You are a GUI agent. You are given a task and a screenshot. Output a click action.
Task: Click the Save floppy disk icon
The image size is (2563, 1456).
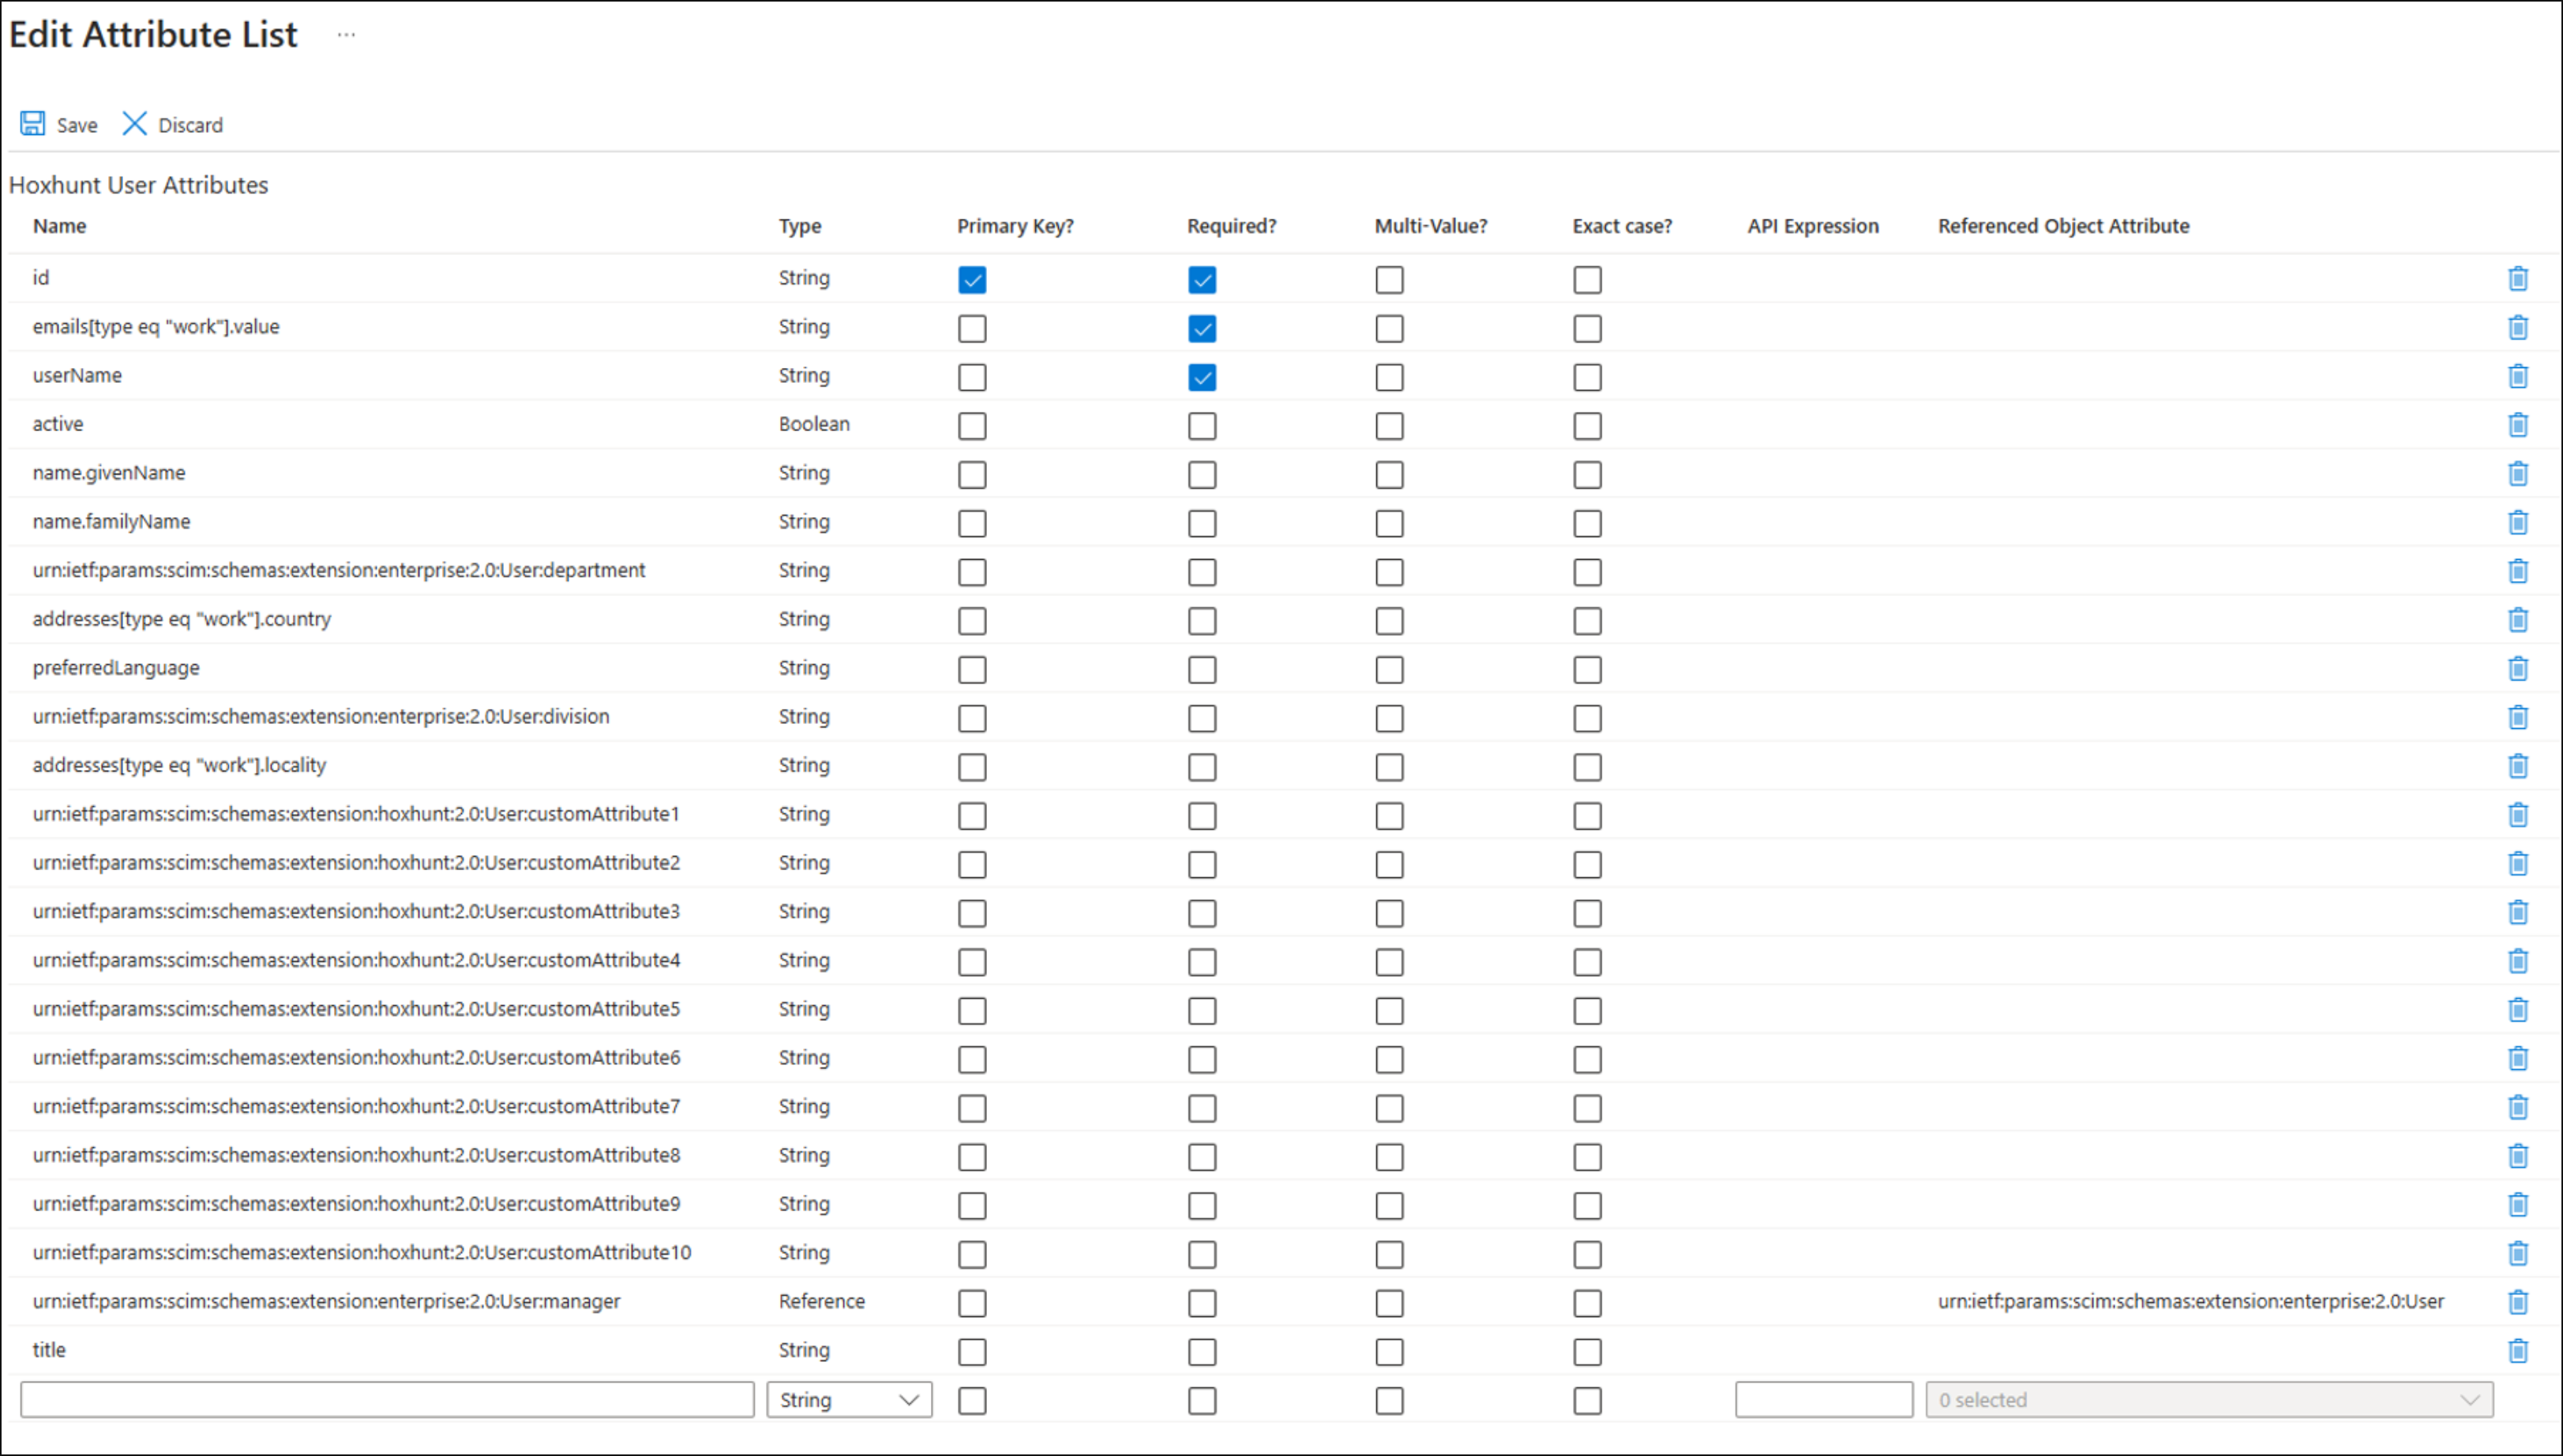[x=33, y=124]
